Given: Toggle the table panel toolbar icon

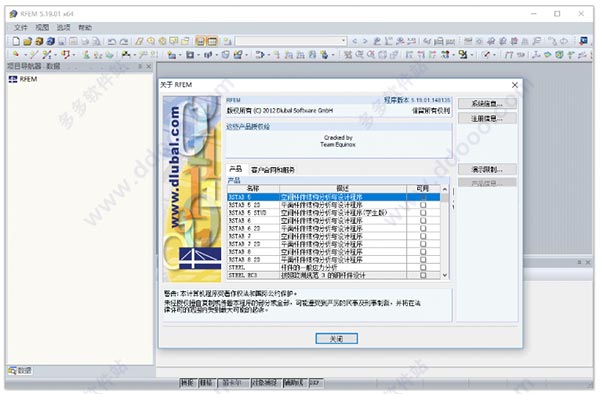Looking at the screenshot, I should (x=212, y=41).
